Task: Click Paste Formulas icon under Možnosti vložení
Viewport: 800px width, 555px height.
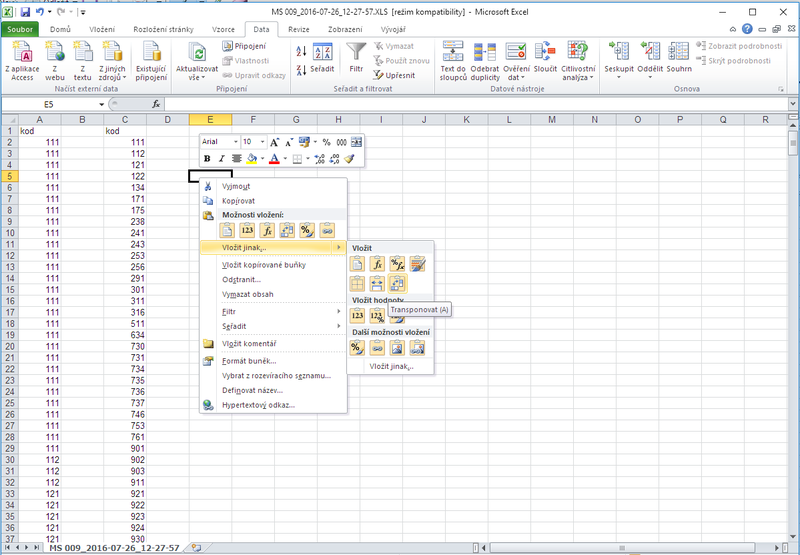Action: [267, 230]
